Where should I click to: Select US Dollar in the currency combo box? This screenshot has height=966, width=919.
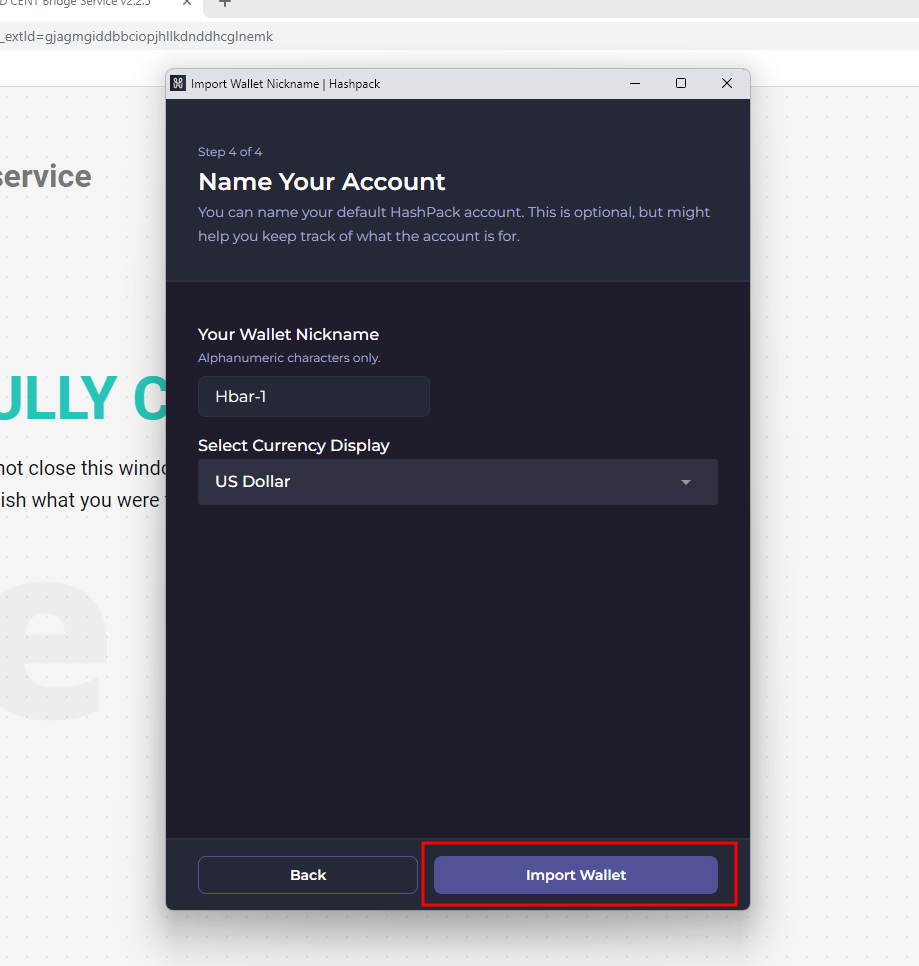tap(457, 482)
